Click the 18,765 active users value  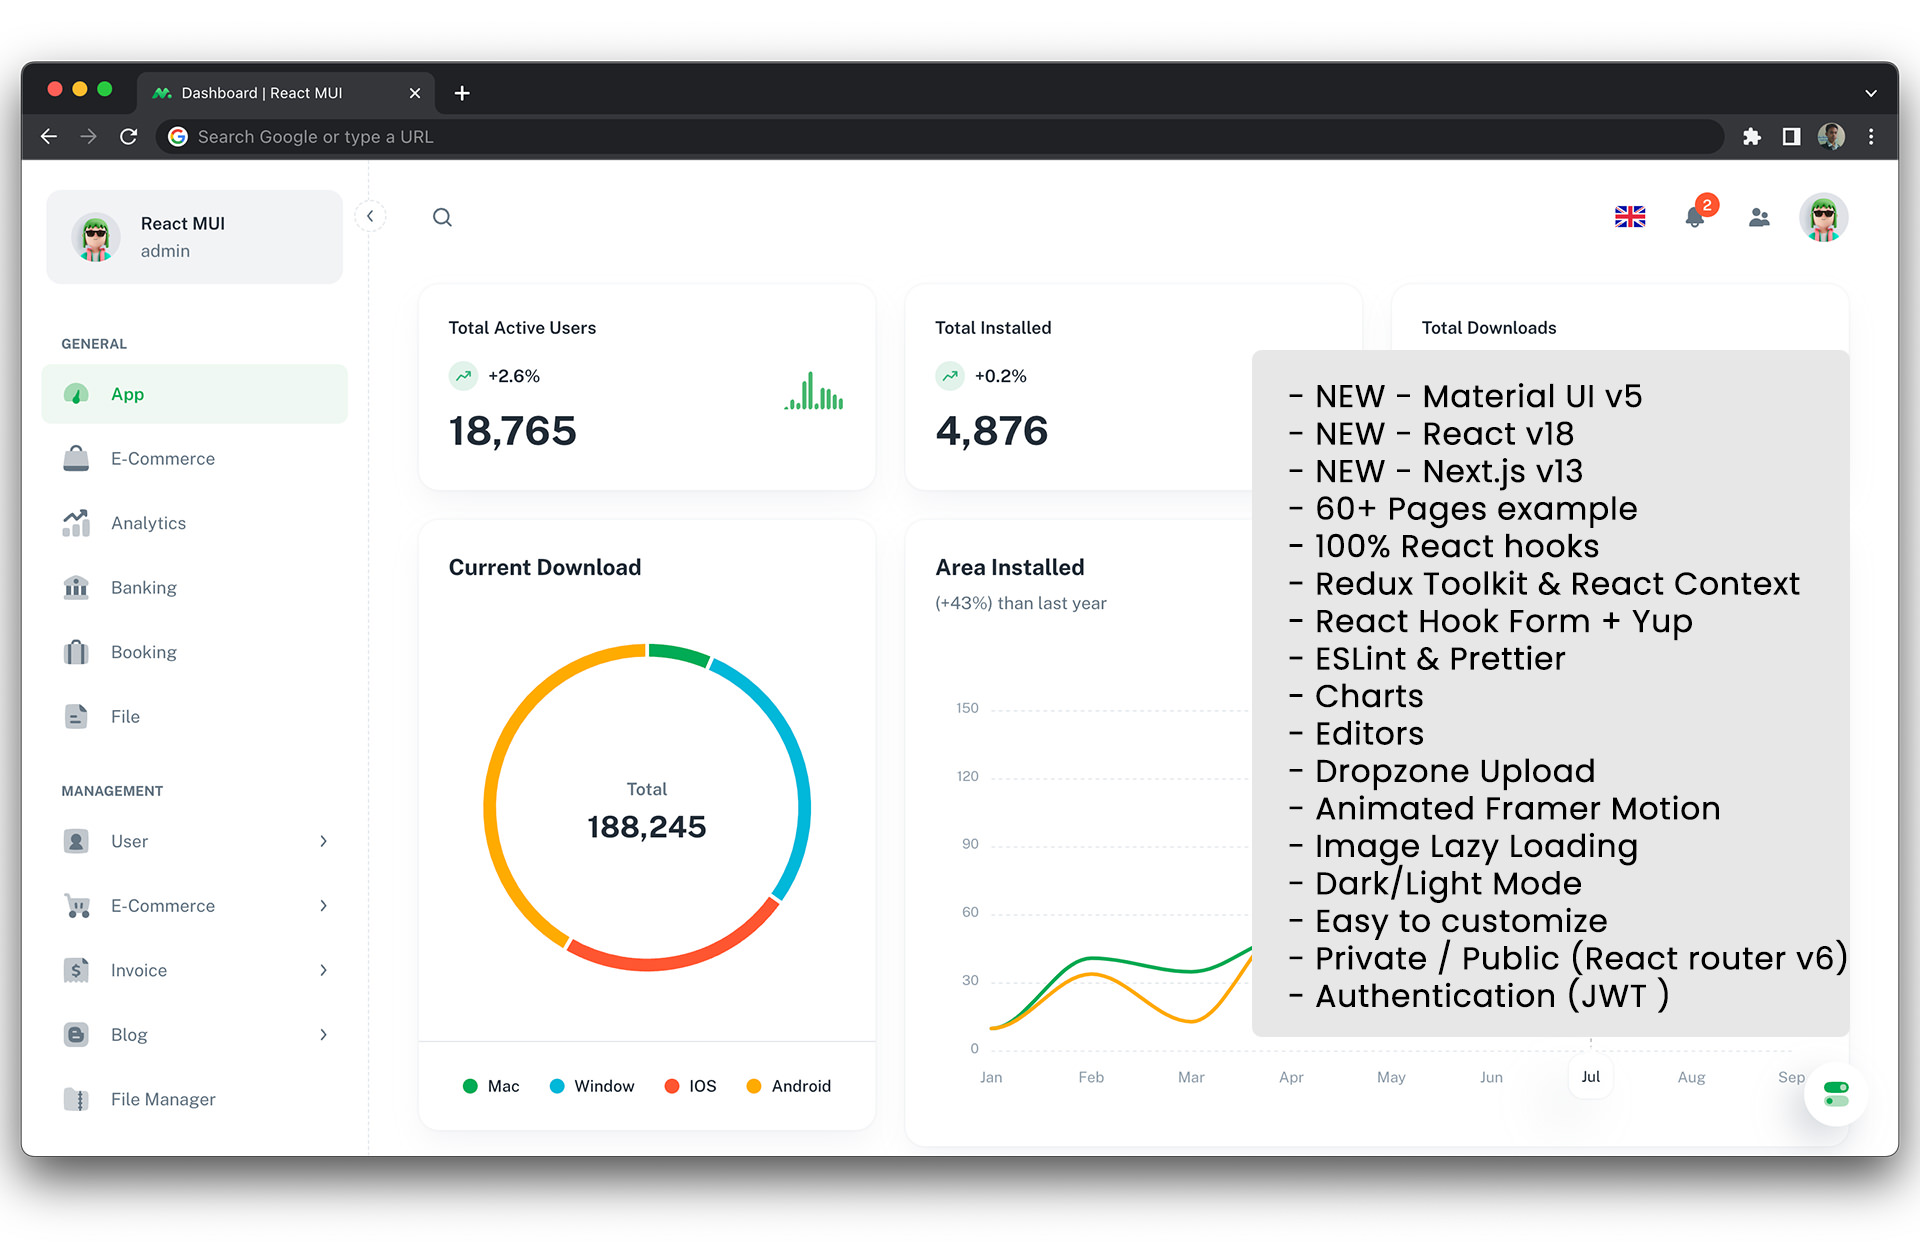pyautogui.click(x=512, y=431)
